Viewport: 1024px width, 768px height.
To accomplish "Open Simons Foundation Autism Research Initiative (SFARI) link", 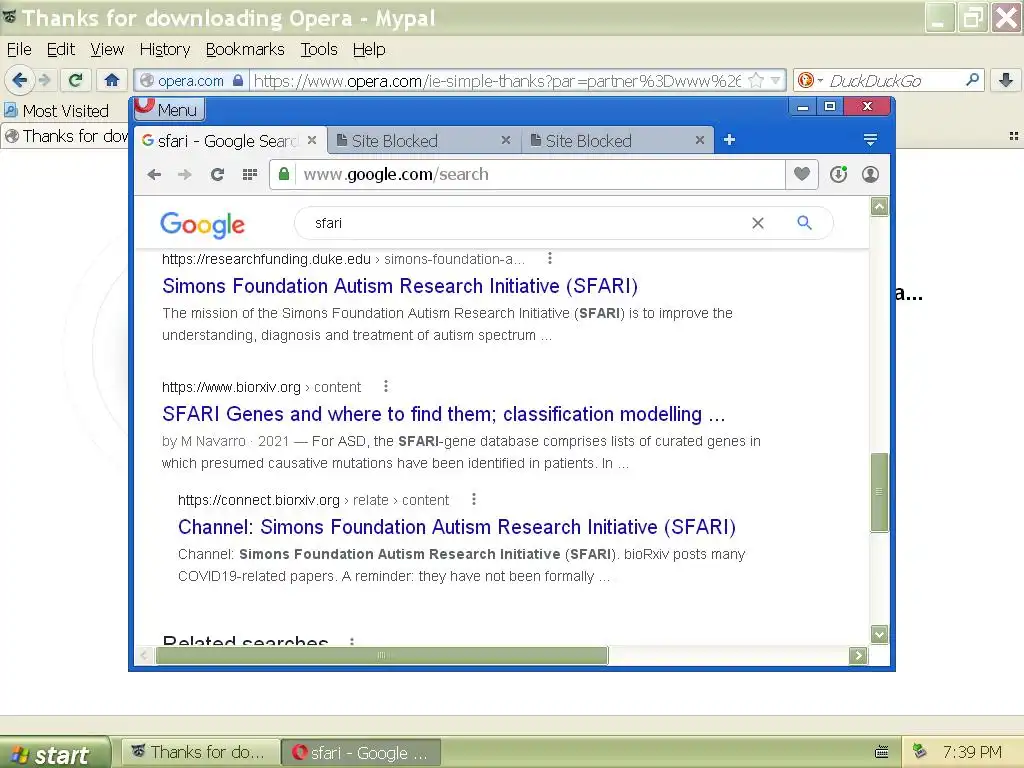I will [400, 286].
